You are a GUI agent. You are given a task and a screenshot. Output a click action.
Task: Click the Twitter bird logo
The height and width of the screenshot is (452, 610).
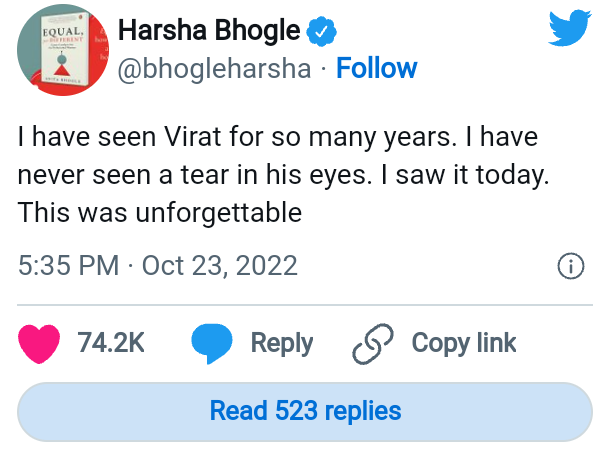[571, 31]
